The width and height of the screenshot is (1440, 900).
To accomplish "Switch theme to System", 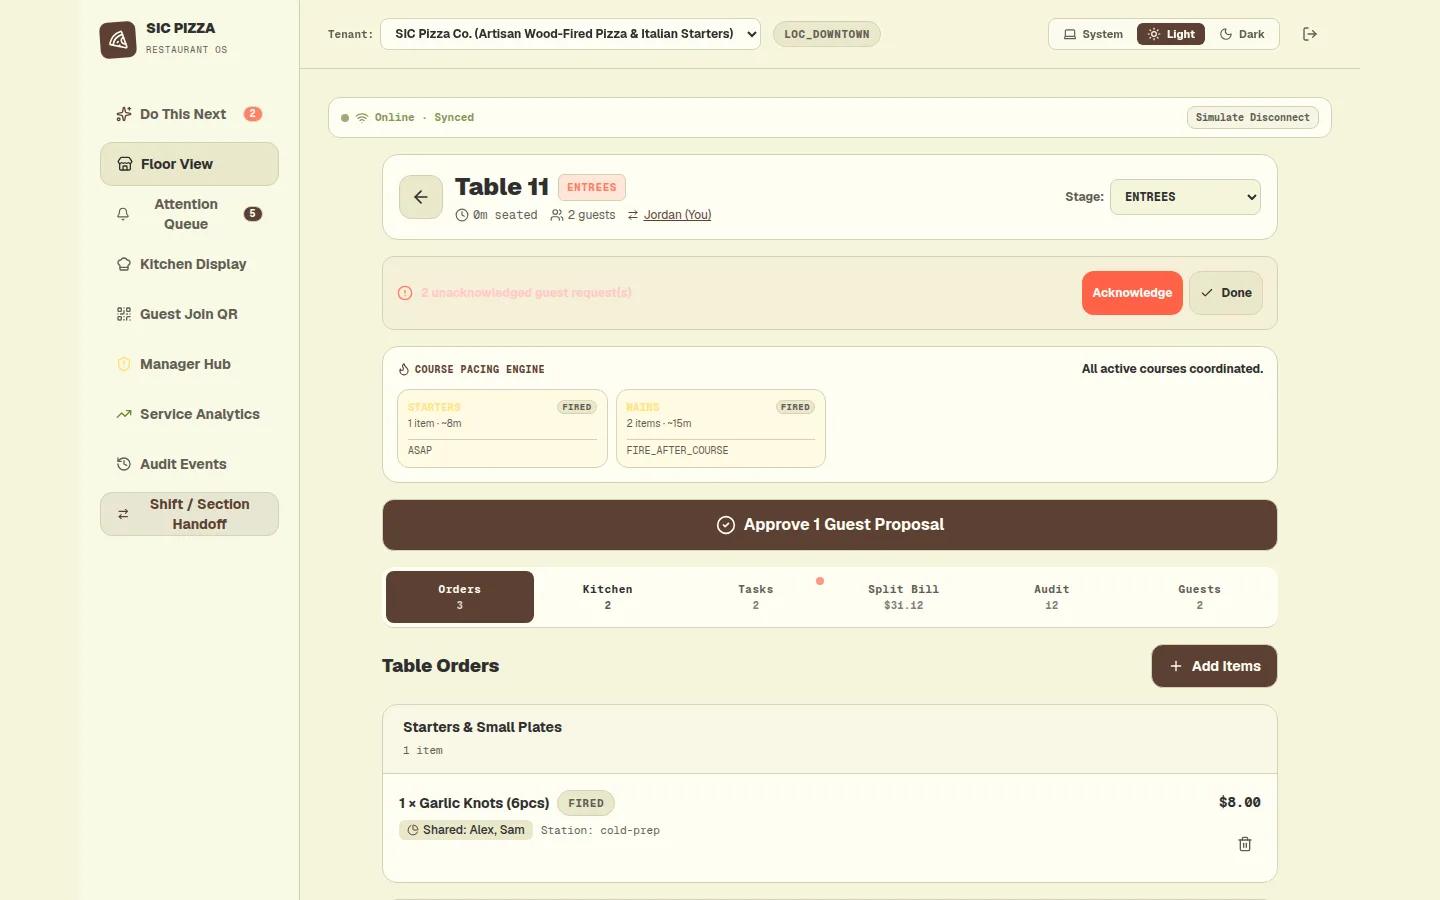I will pyautogui.click(x=1093, y=34).
